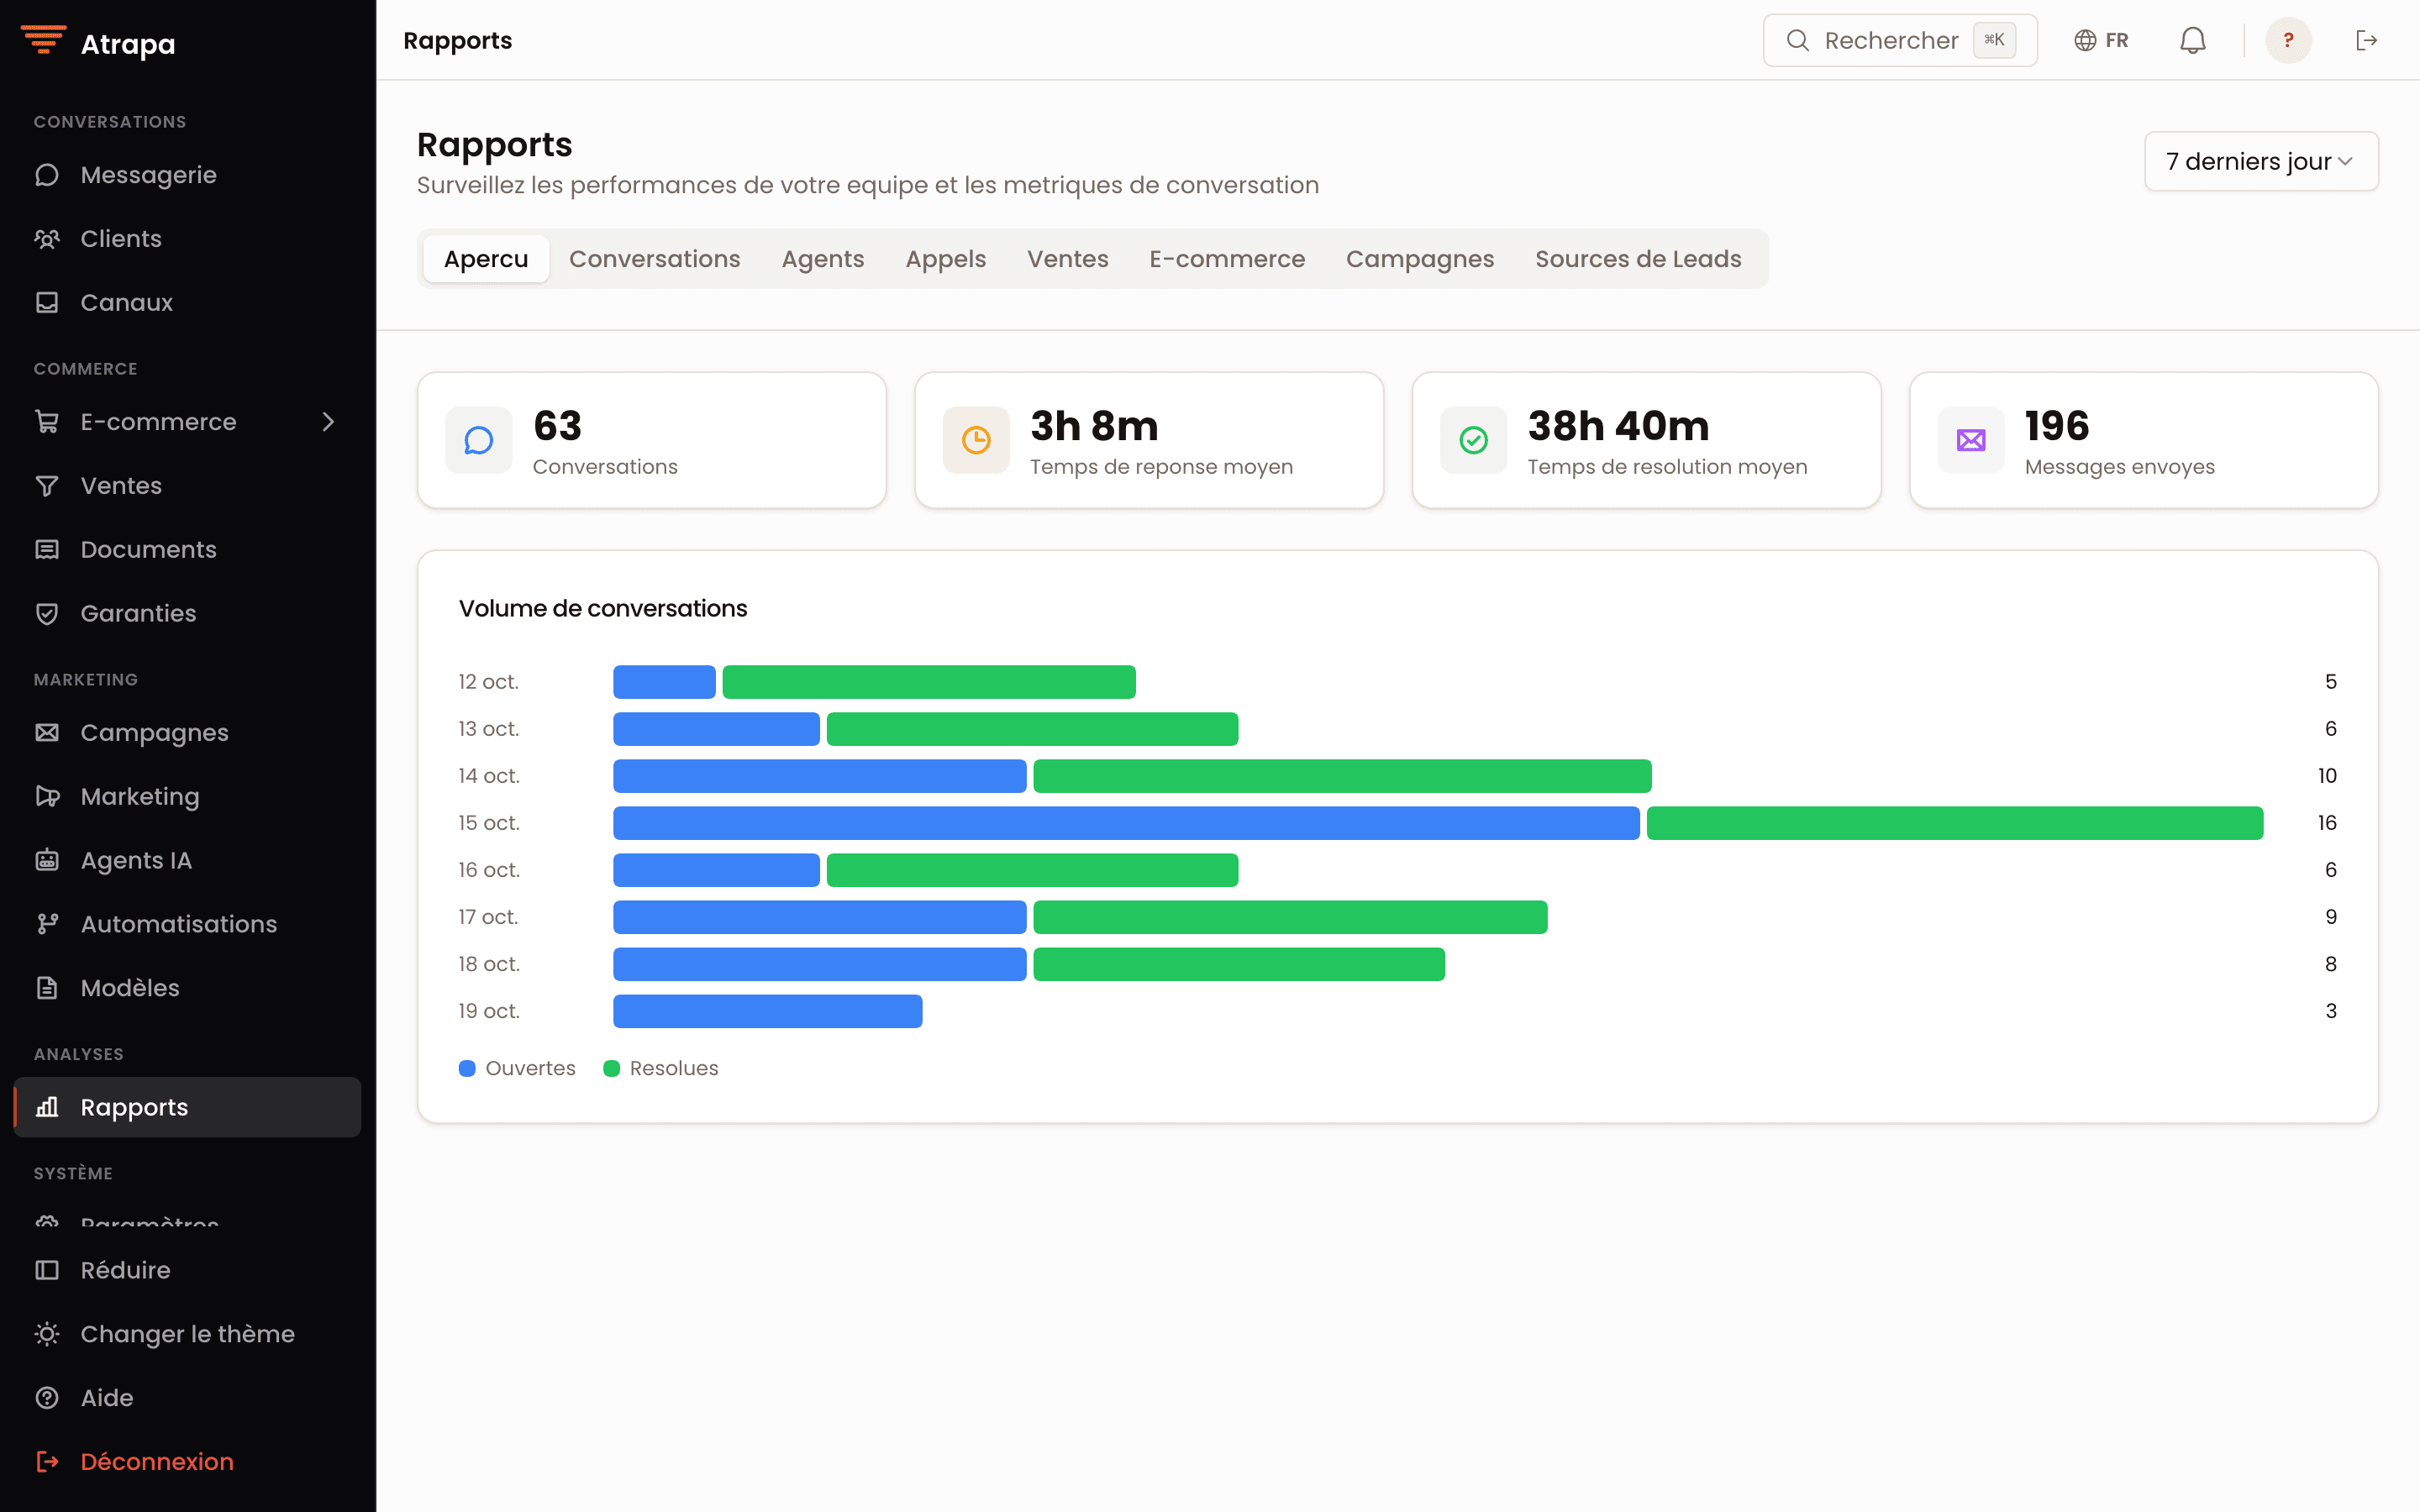Switch to the Appels tab
The height and width of the screenshot is (1512, 2420).
tap(946, 259)
